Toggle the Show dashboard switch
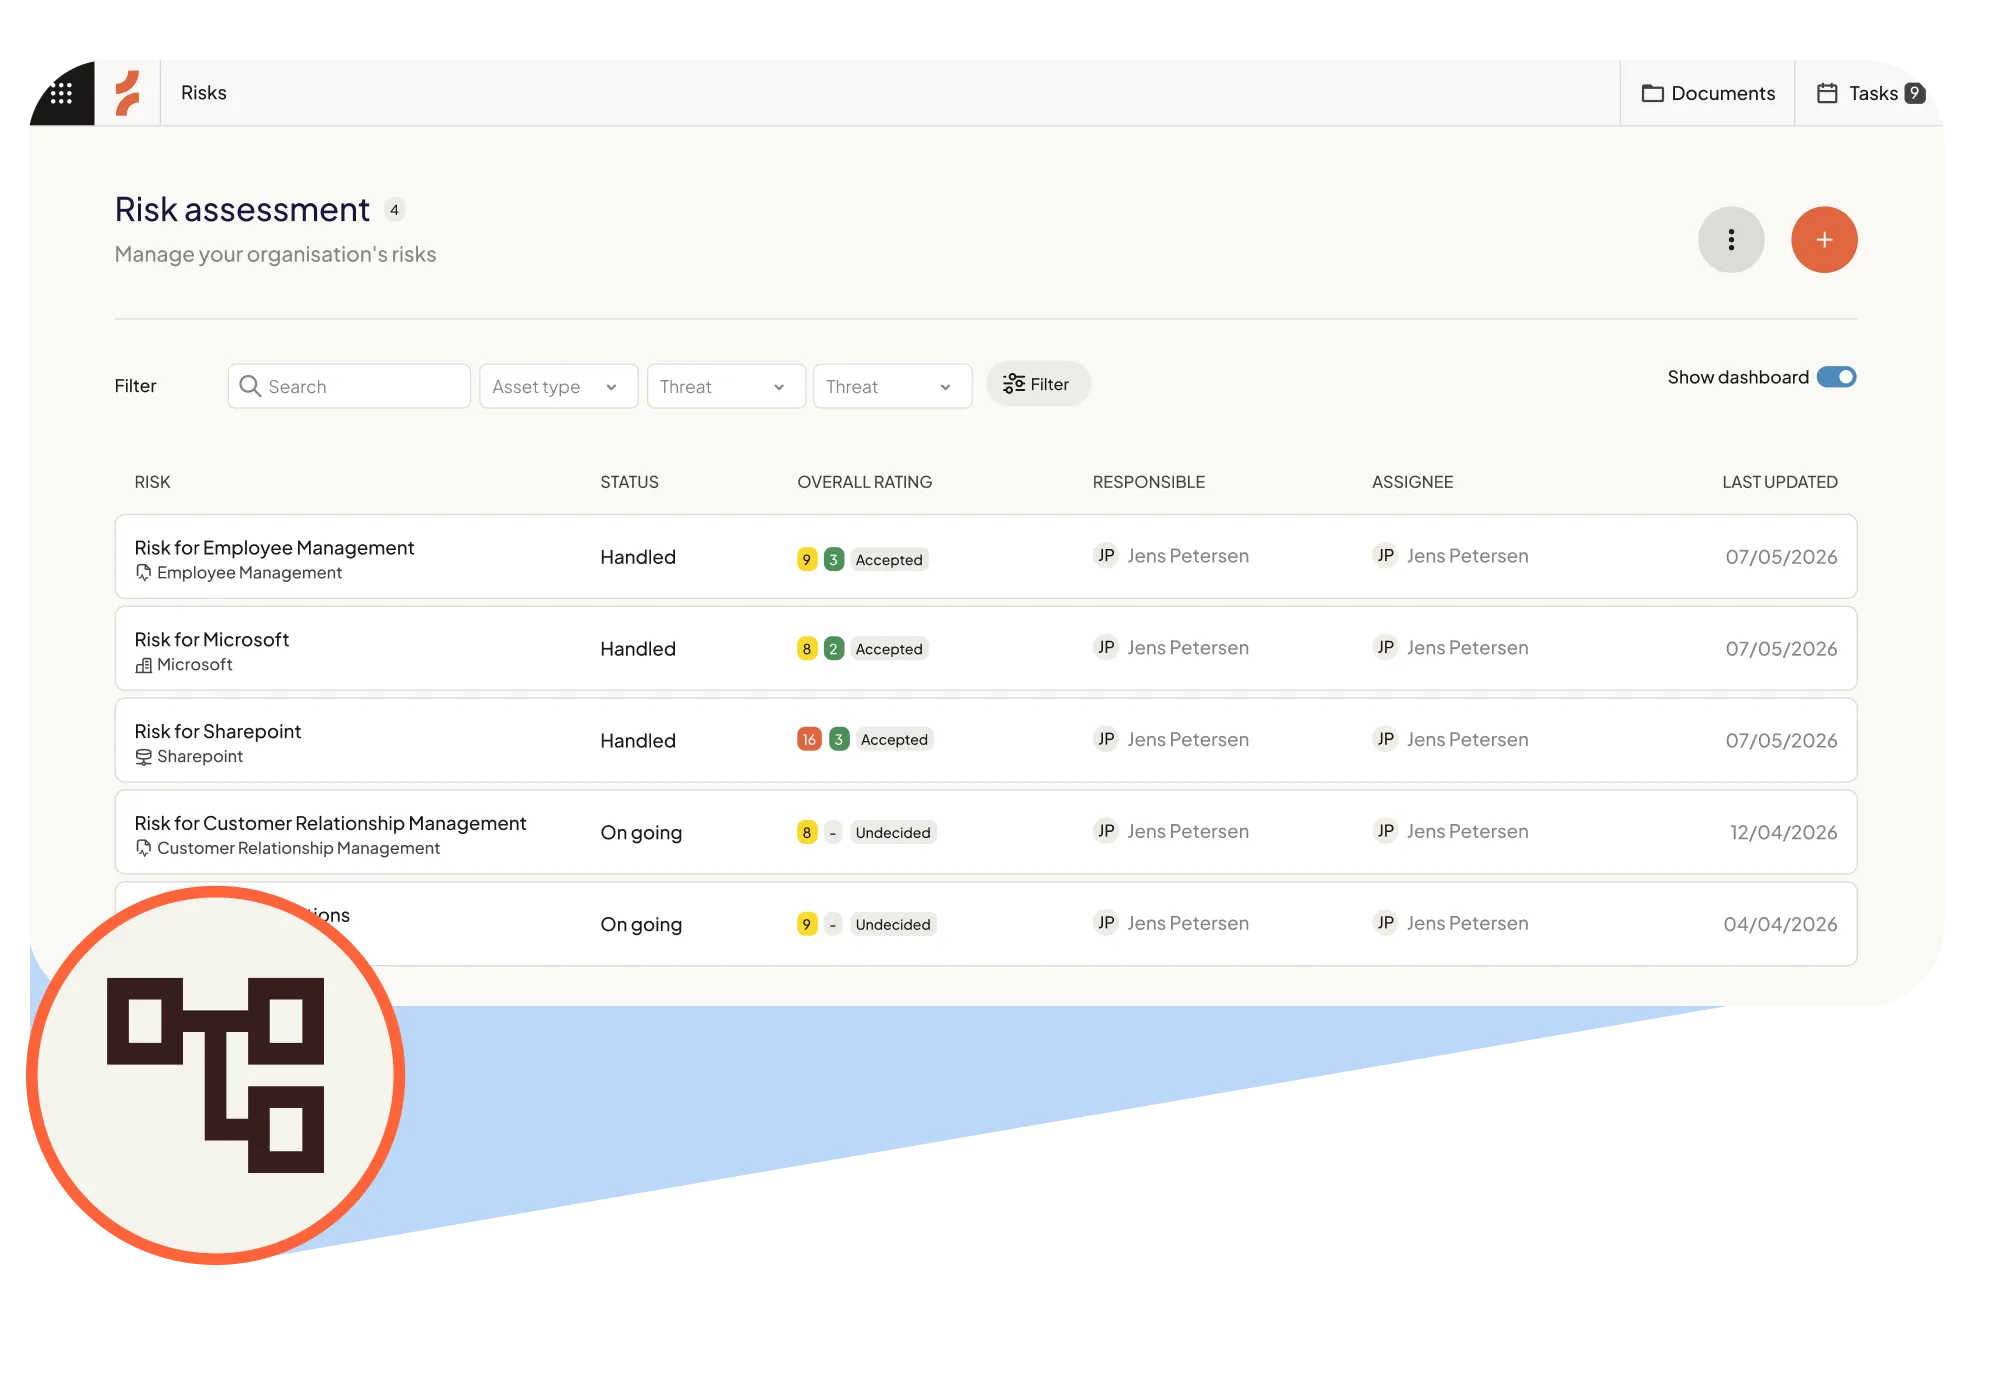This screenshot has width=2000, height=1400. pos(1836,377)
